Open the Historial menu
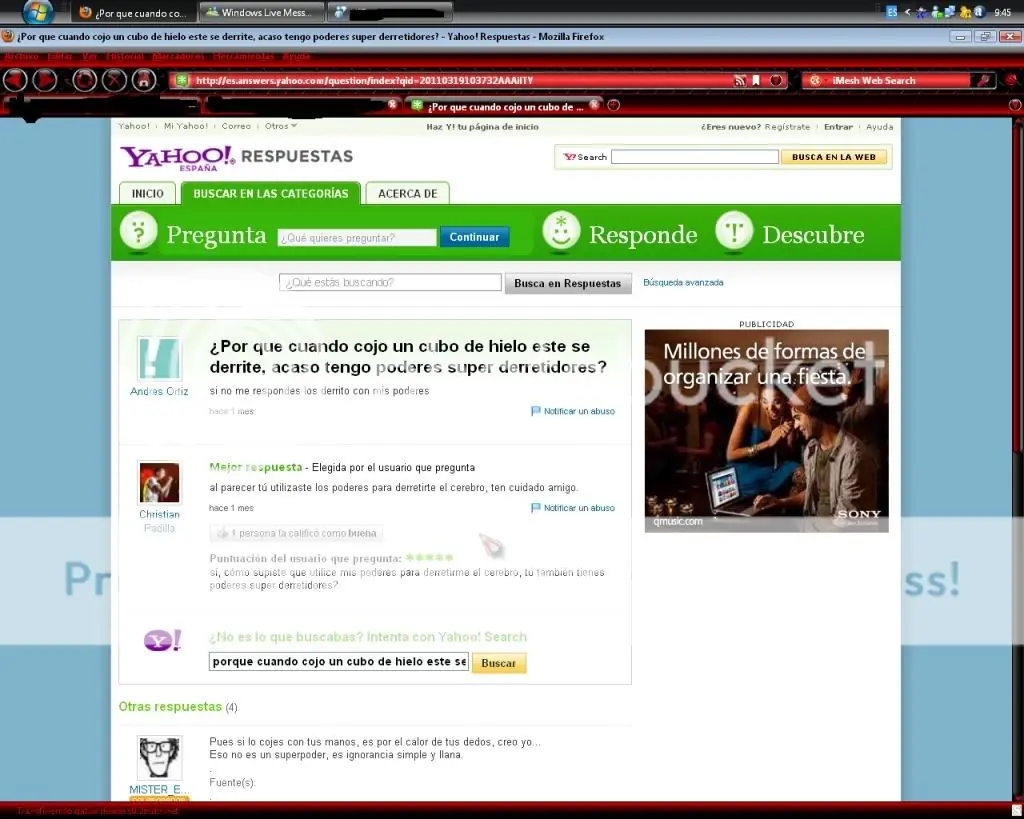 (x=124, y=57)
